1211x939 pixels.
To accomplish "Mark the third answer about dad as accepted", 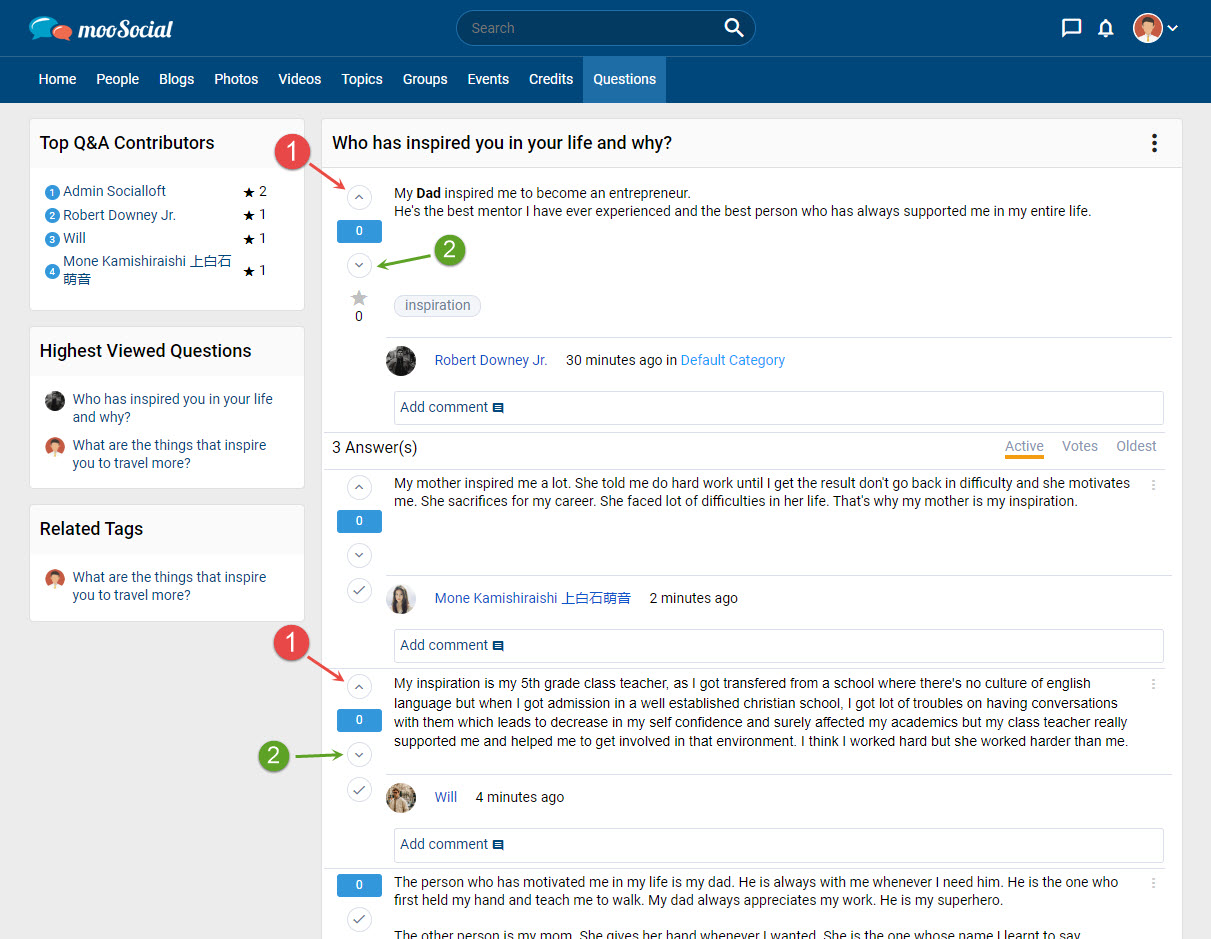I will [359, 919].
